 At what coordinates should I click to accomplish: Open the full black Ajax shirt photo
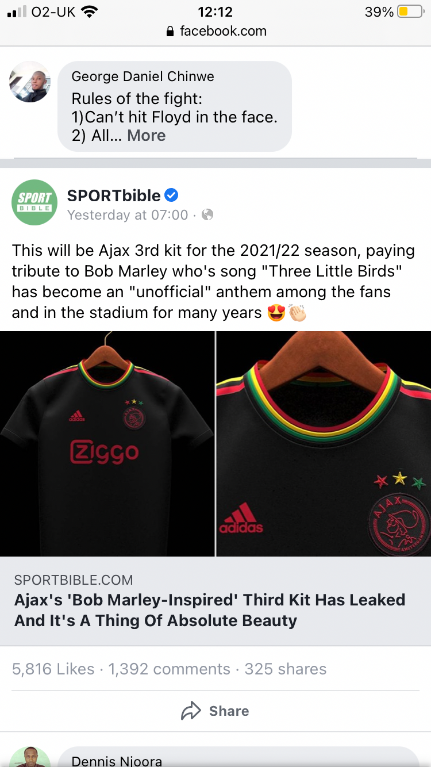(x=107, y=444)
